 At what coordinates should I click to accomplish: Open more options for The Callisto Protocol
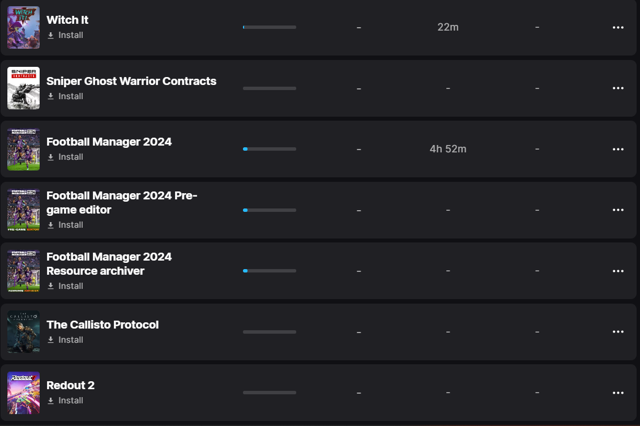618,332
